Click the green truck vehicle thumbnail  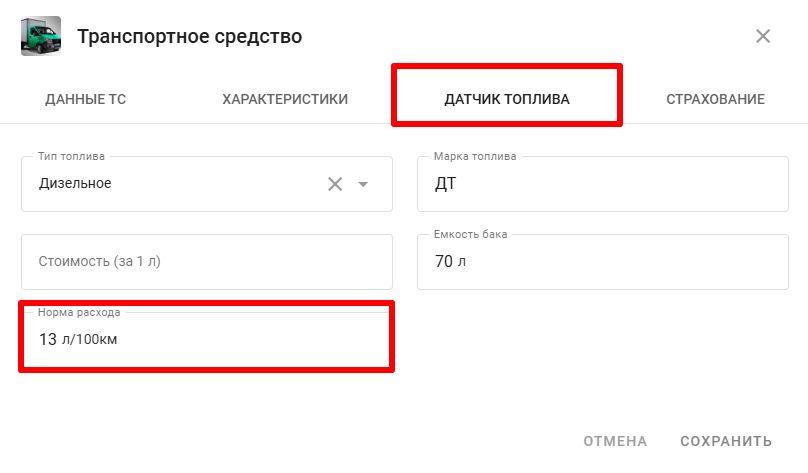40,37
